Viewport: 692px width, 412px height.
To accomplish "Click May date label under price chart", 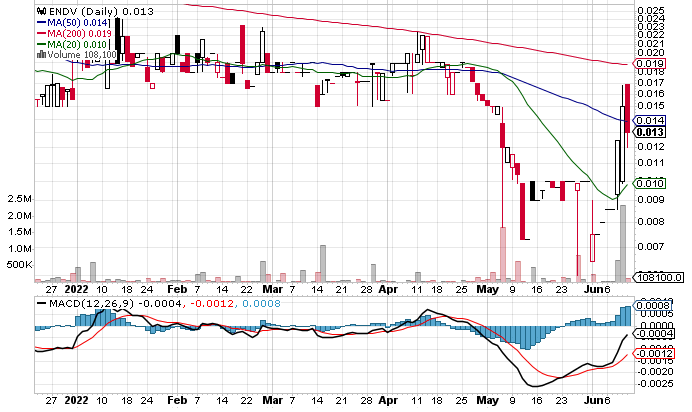I will [488, 289].
